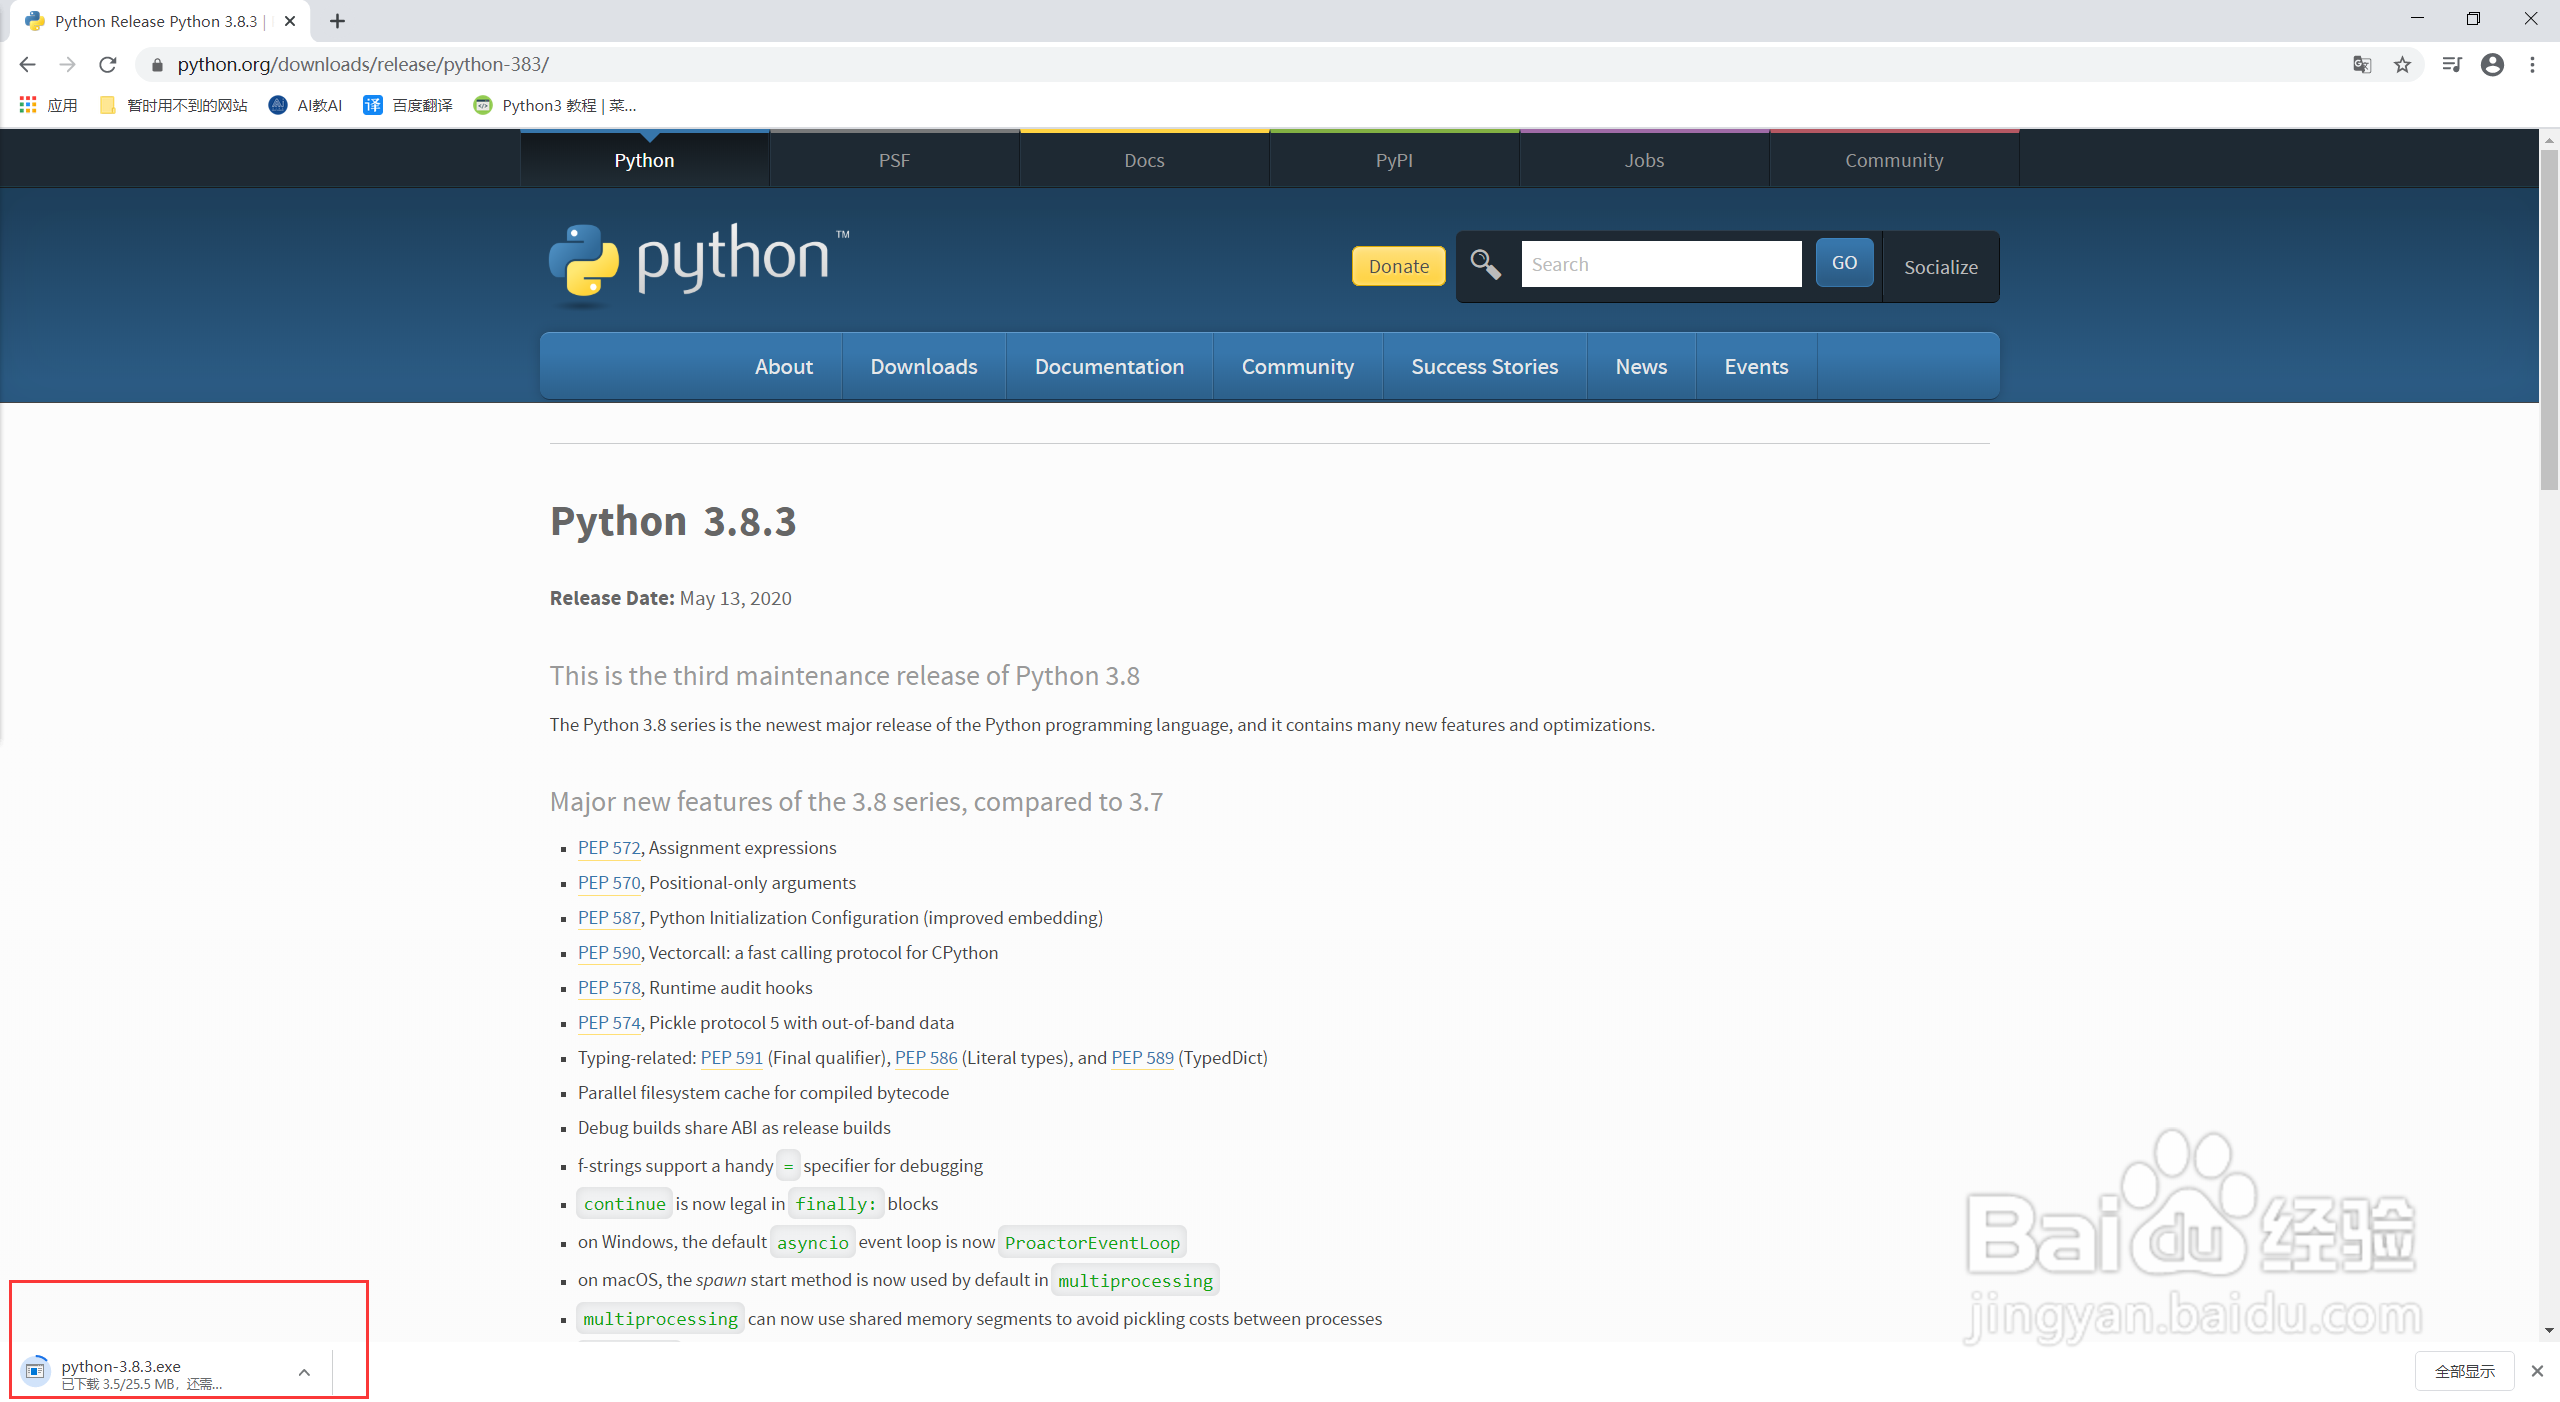Expand the python-3.8.3.exe download options chevron
Image resolution: width=2560 pixels, height=1402 pixels.
coord(304,1372)
